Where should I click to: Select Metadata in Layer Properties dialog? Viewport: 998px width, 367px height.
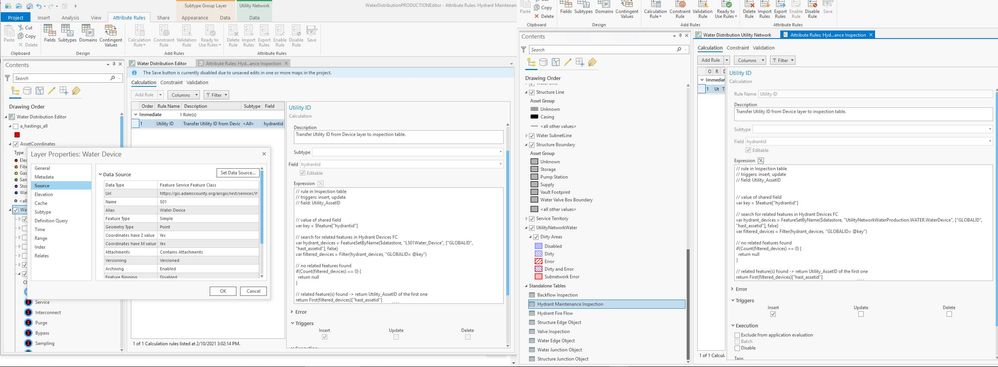(x=45, y=177)
